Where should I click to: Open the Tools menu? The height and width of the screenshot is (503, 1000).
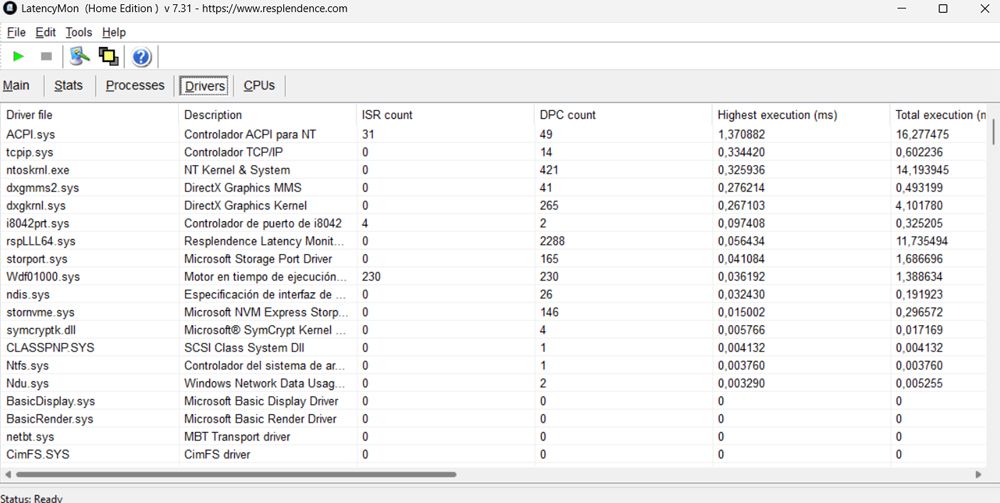(x=78, y=32)
